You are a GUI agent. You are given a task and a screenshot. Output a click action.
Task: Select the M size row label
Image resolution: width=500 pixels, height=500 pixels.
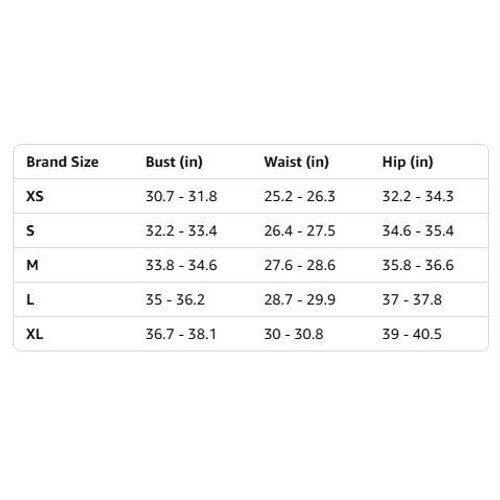pos(32,265)
